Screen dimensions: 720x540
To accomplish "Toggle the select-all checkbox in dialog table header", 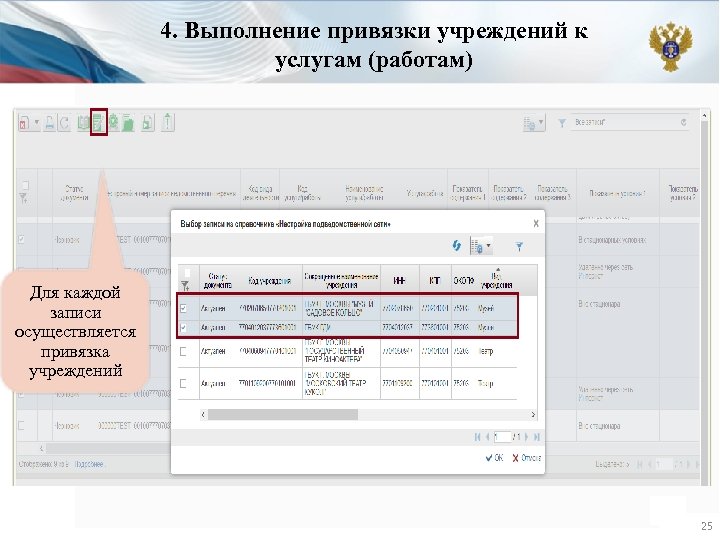I will pyautogui.click(x=187, y=273).
